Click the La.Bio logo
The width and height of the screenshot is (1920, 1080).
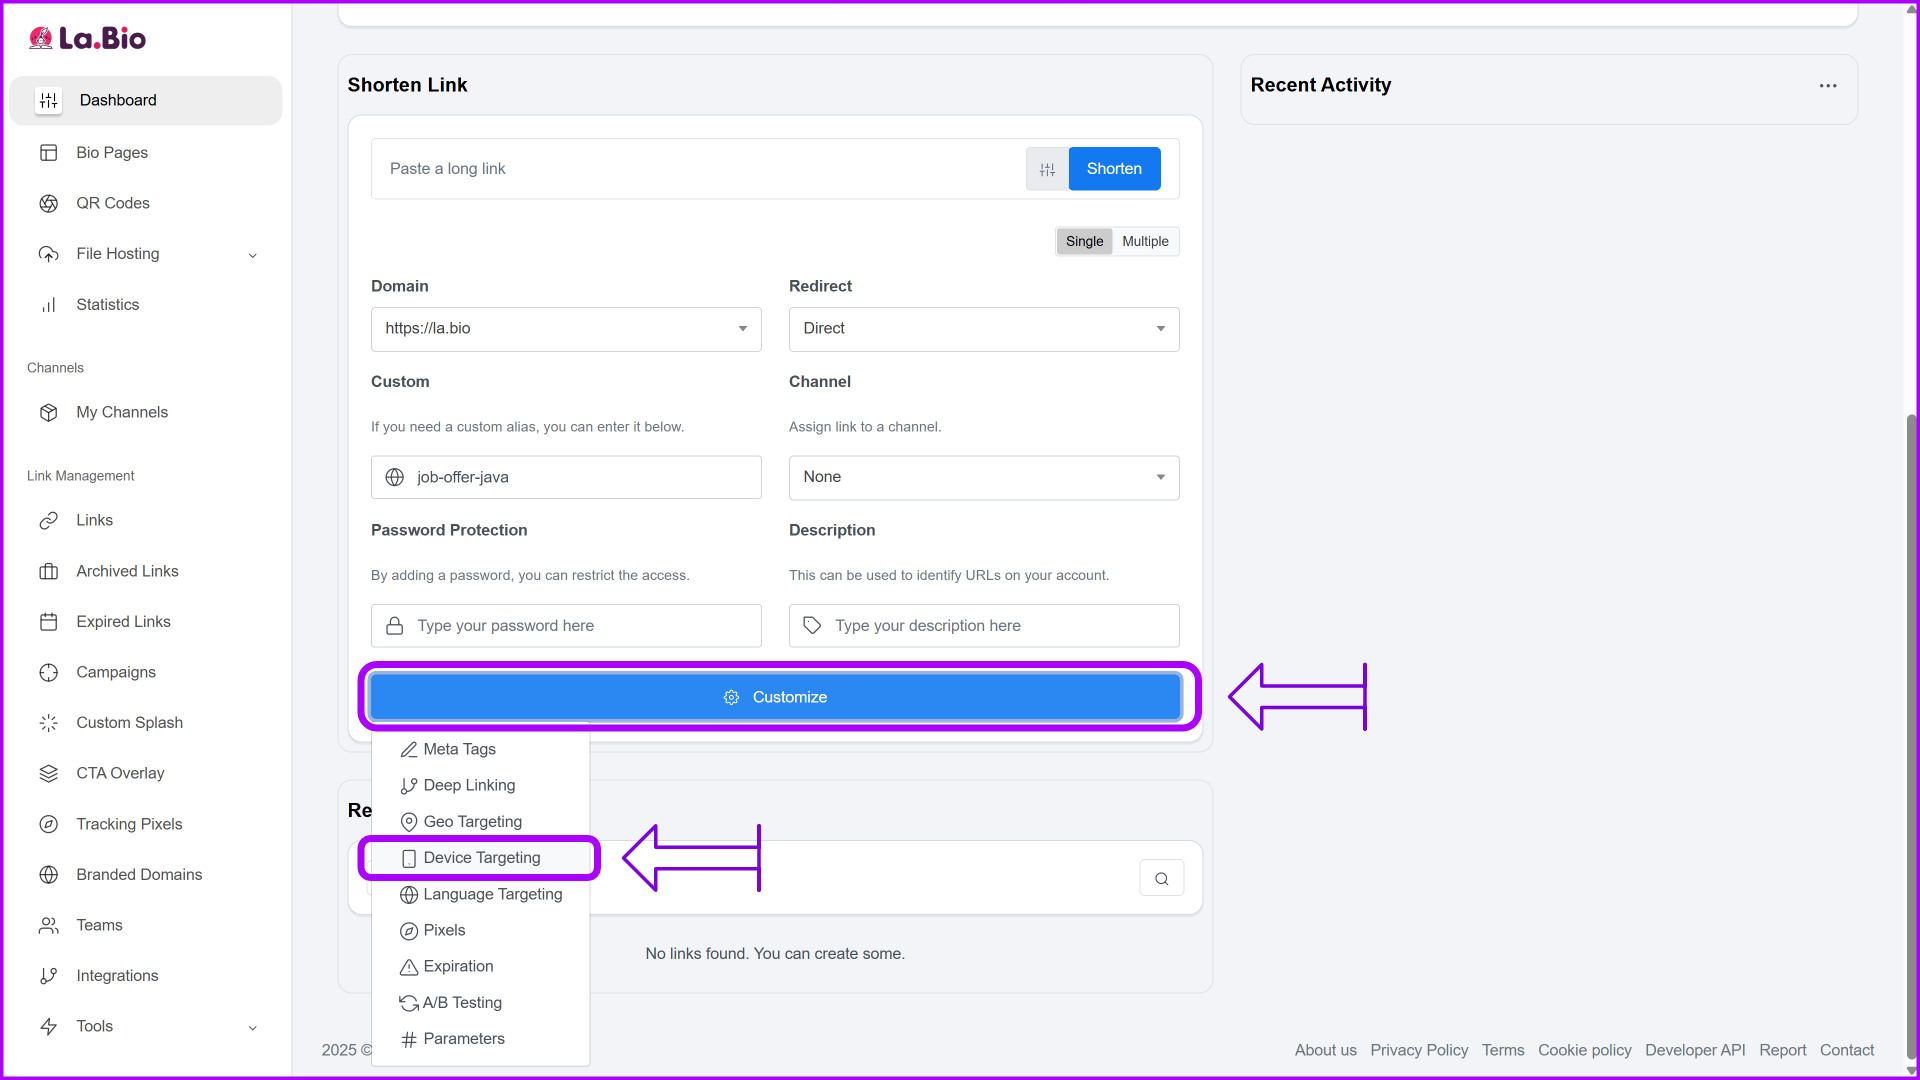click(88, 38)
